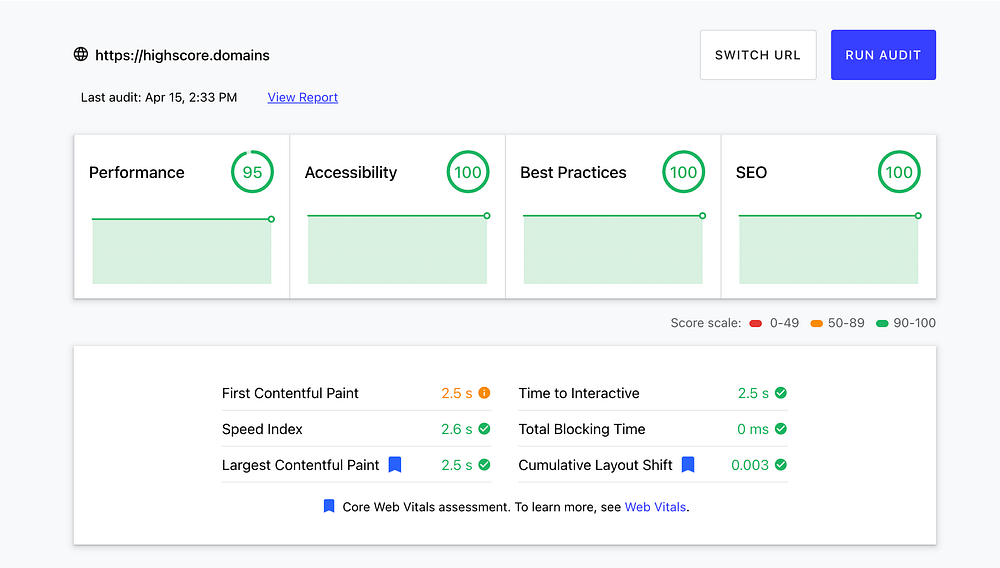Click the SEO score circle
Screen dimensions: 1000x568
[x=899, y=172]
